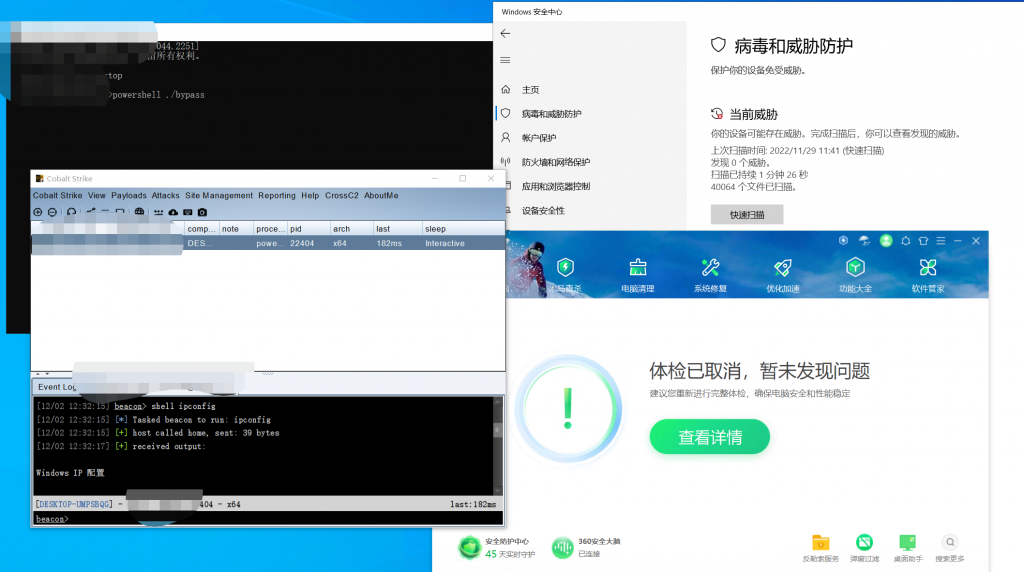Open the CrossC2 menu
Screen dimensions: 1024x572
pyautogui.click(x=342, y=195)
